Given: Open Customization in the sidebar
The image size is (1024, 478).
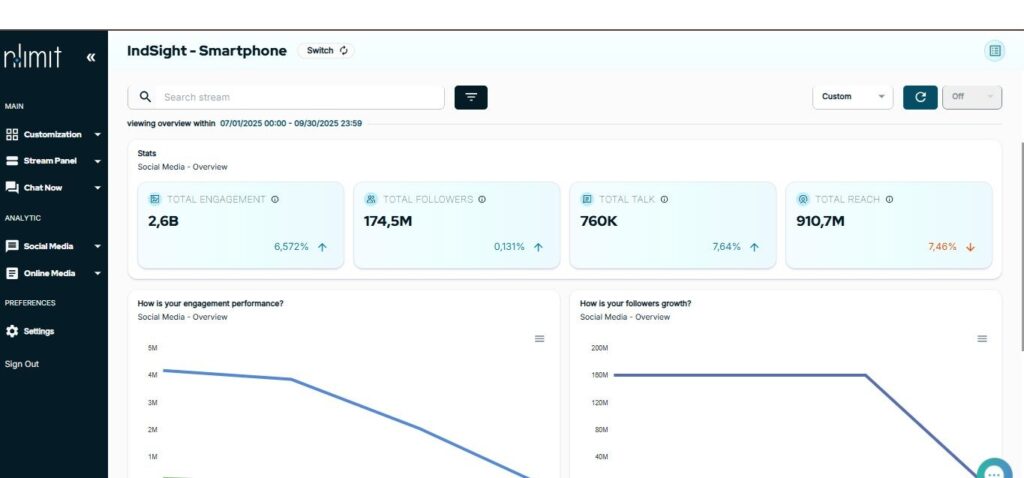Looking at the screenshot, I should (53, 135).
